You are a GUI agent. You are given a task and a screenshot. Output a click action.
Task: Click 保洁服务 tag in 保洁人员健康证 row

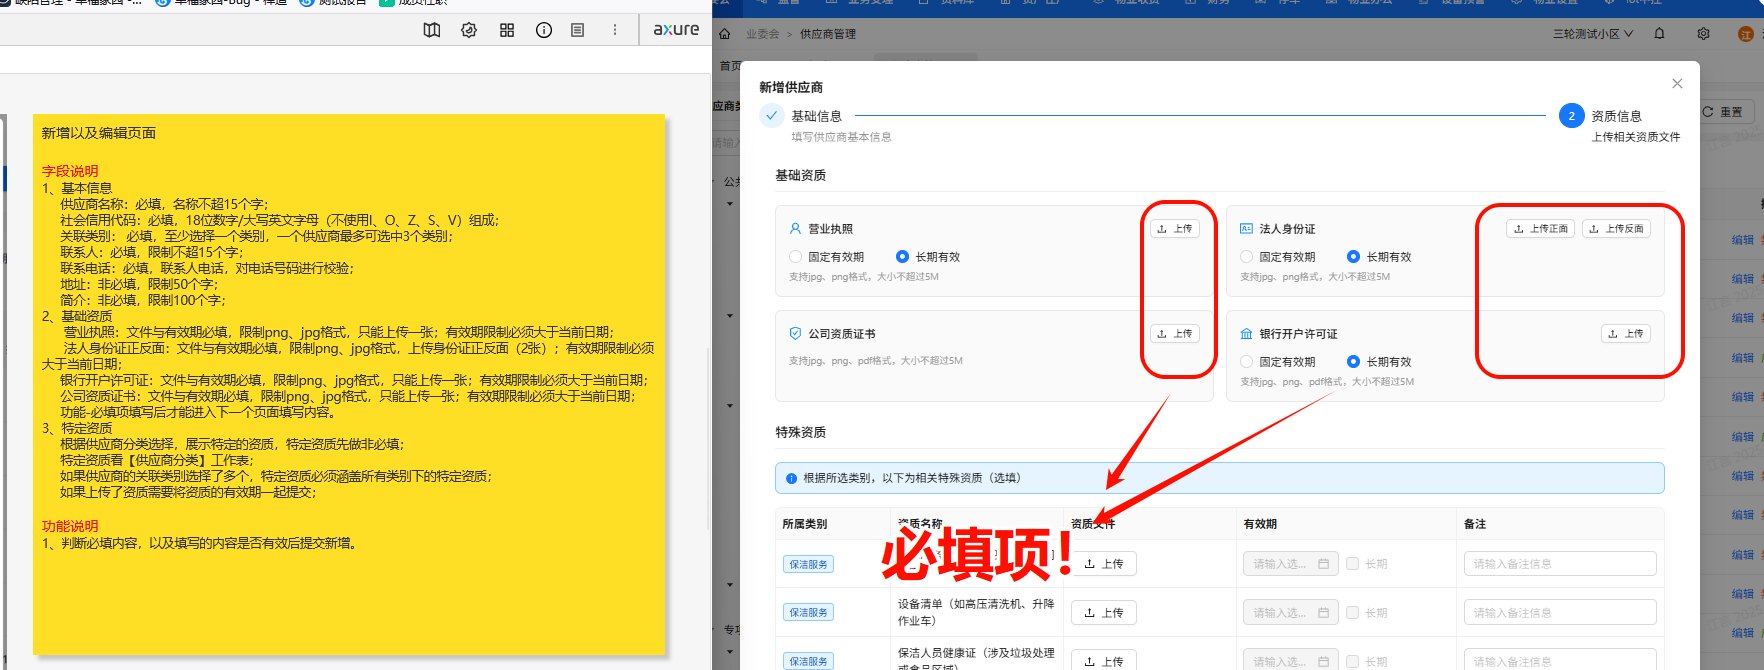[x=808, y=661]
